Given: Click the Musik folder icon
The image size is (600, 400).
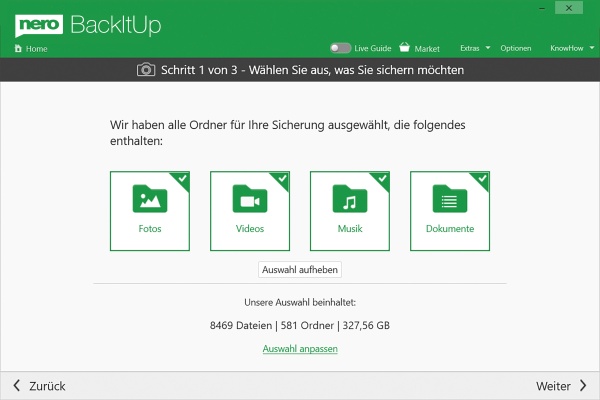Looking at the screenshot, I should pos(350,198).
